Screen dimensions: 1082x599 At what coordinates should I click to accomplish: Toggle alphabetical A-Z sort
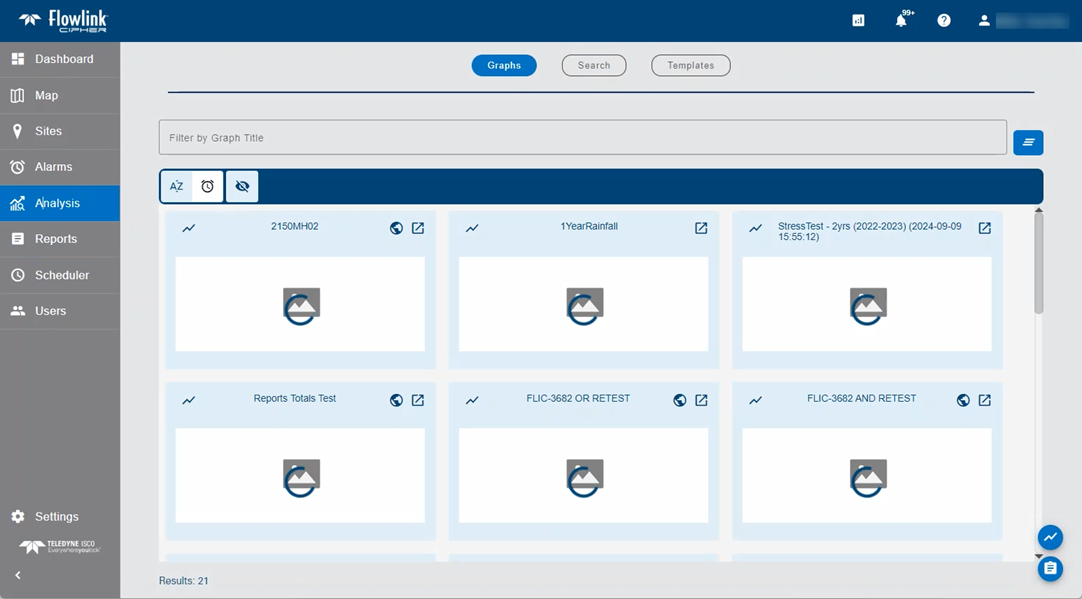(177, 186)
